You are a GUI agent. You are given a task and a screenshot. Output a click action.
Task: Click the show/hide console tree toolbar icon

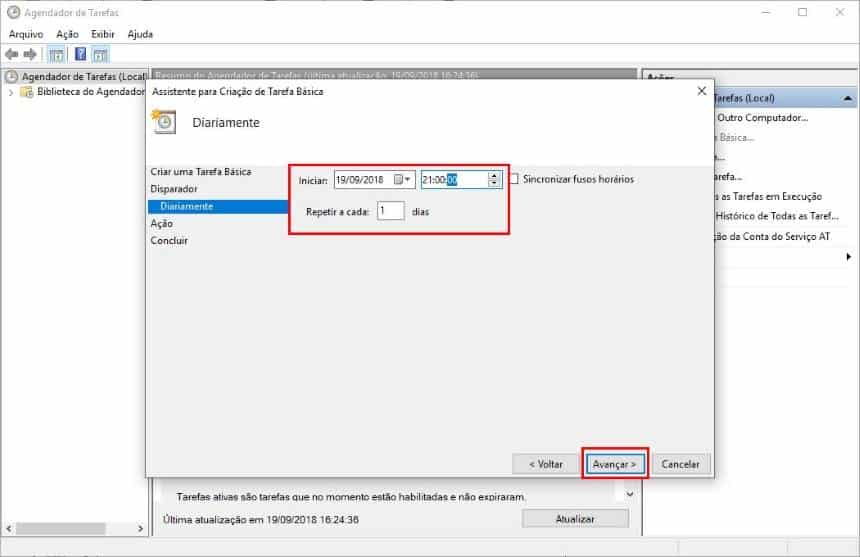tap(56, 54)
